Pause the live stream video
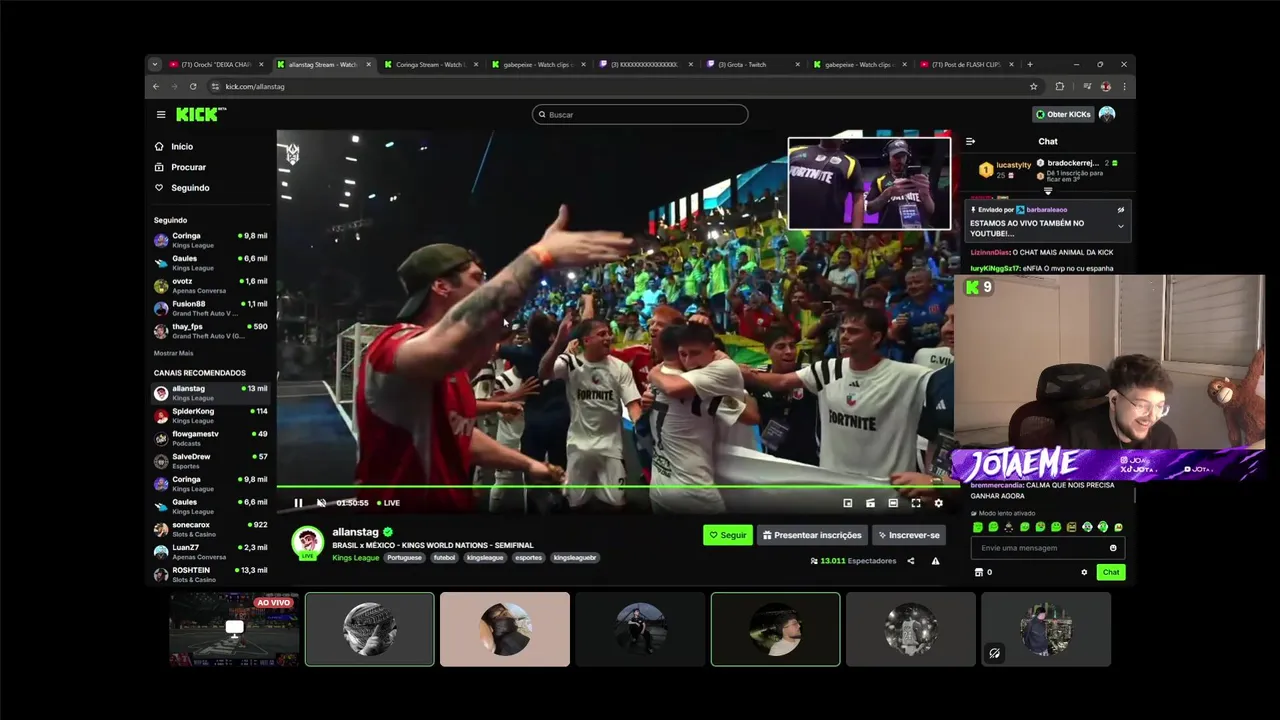Screen dimensions: 1280x720 click(x=298, y=503)
